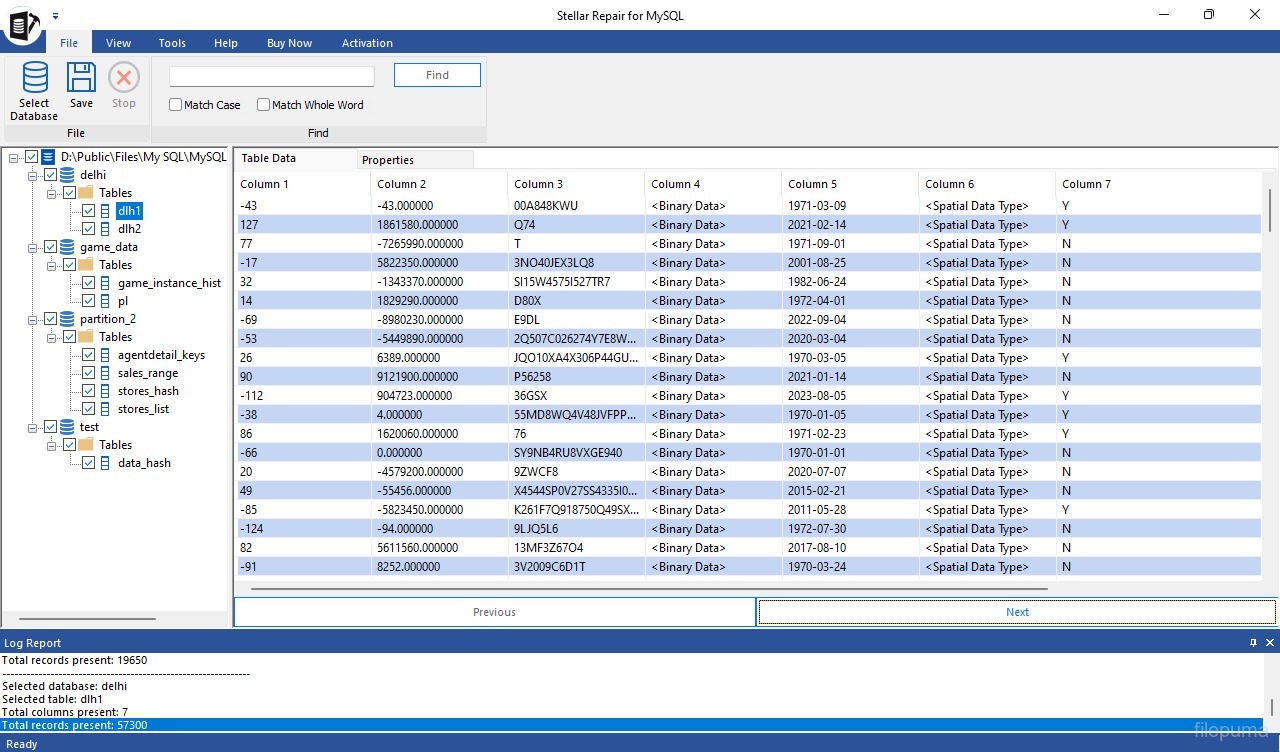Viewport: 1280px width, 752px height.
Task: Pin the Log Report panel
Action: pos(1253,643)
